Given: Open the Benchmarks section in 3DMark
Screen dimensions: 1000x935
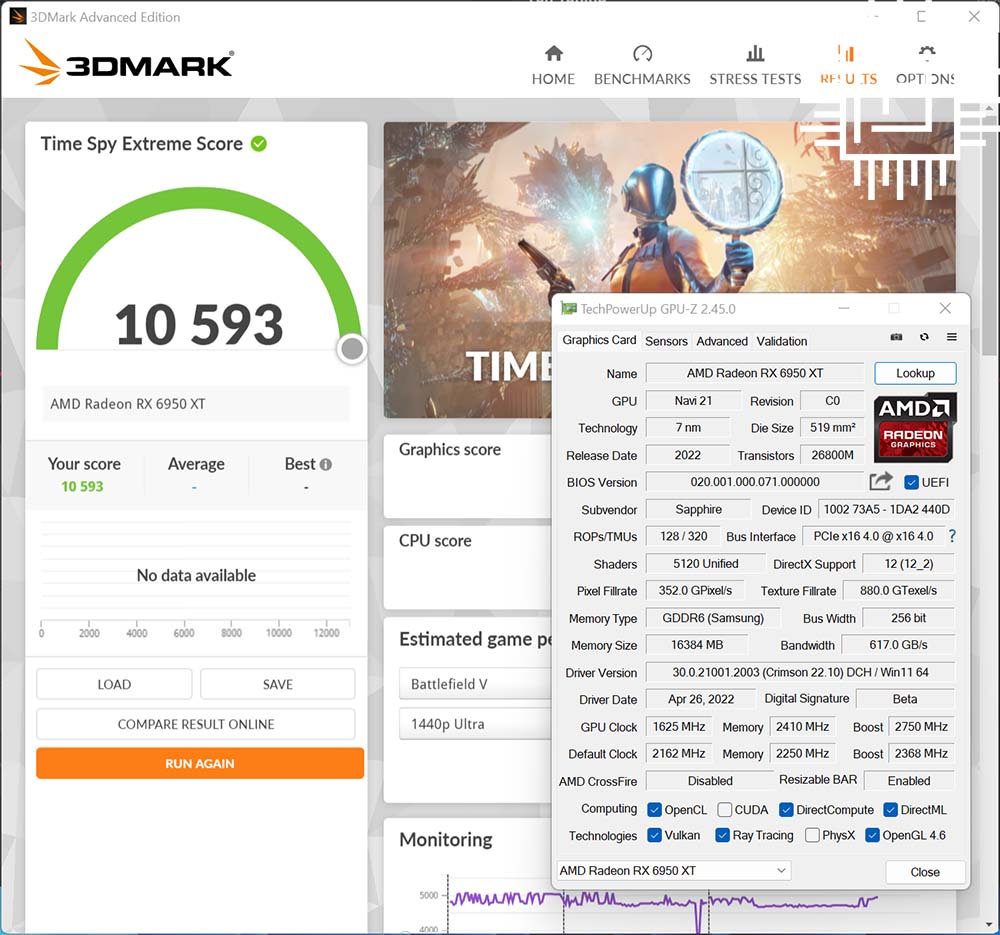Looking at the screenshot, I should click(642, 65).
